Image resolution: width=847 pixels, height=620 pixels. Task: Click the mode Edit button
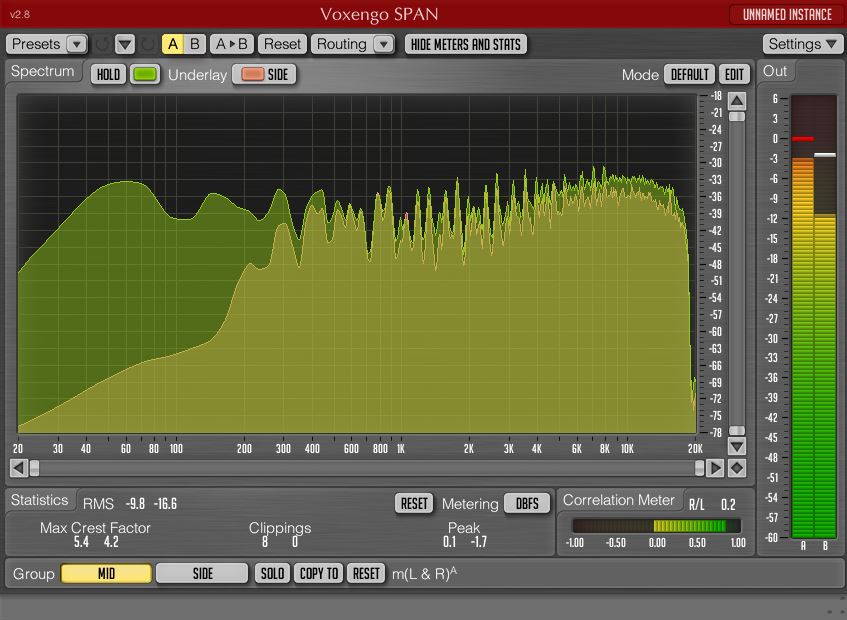tap(734, 75)
